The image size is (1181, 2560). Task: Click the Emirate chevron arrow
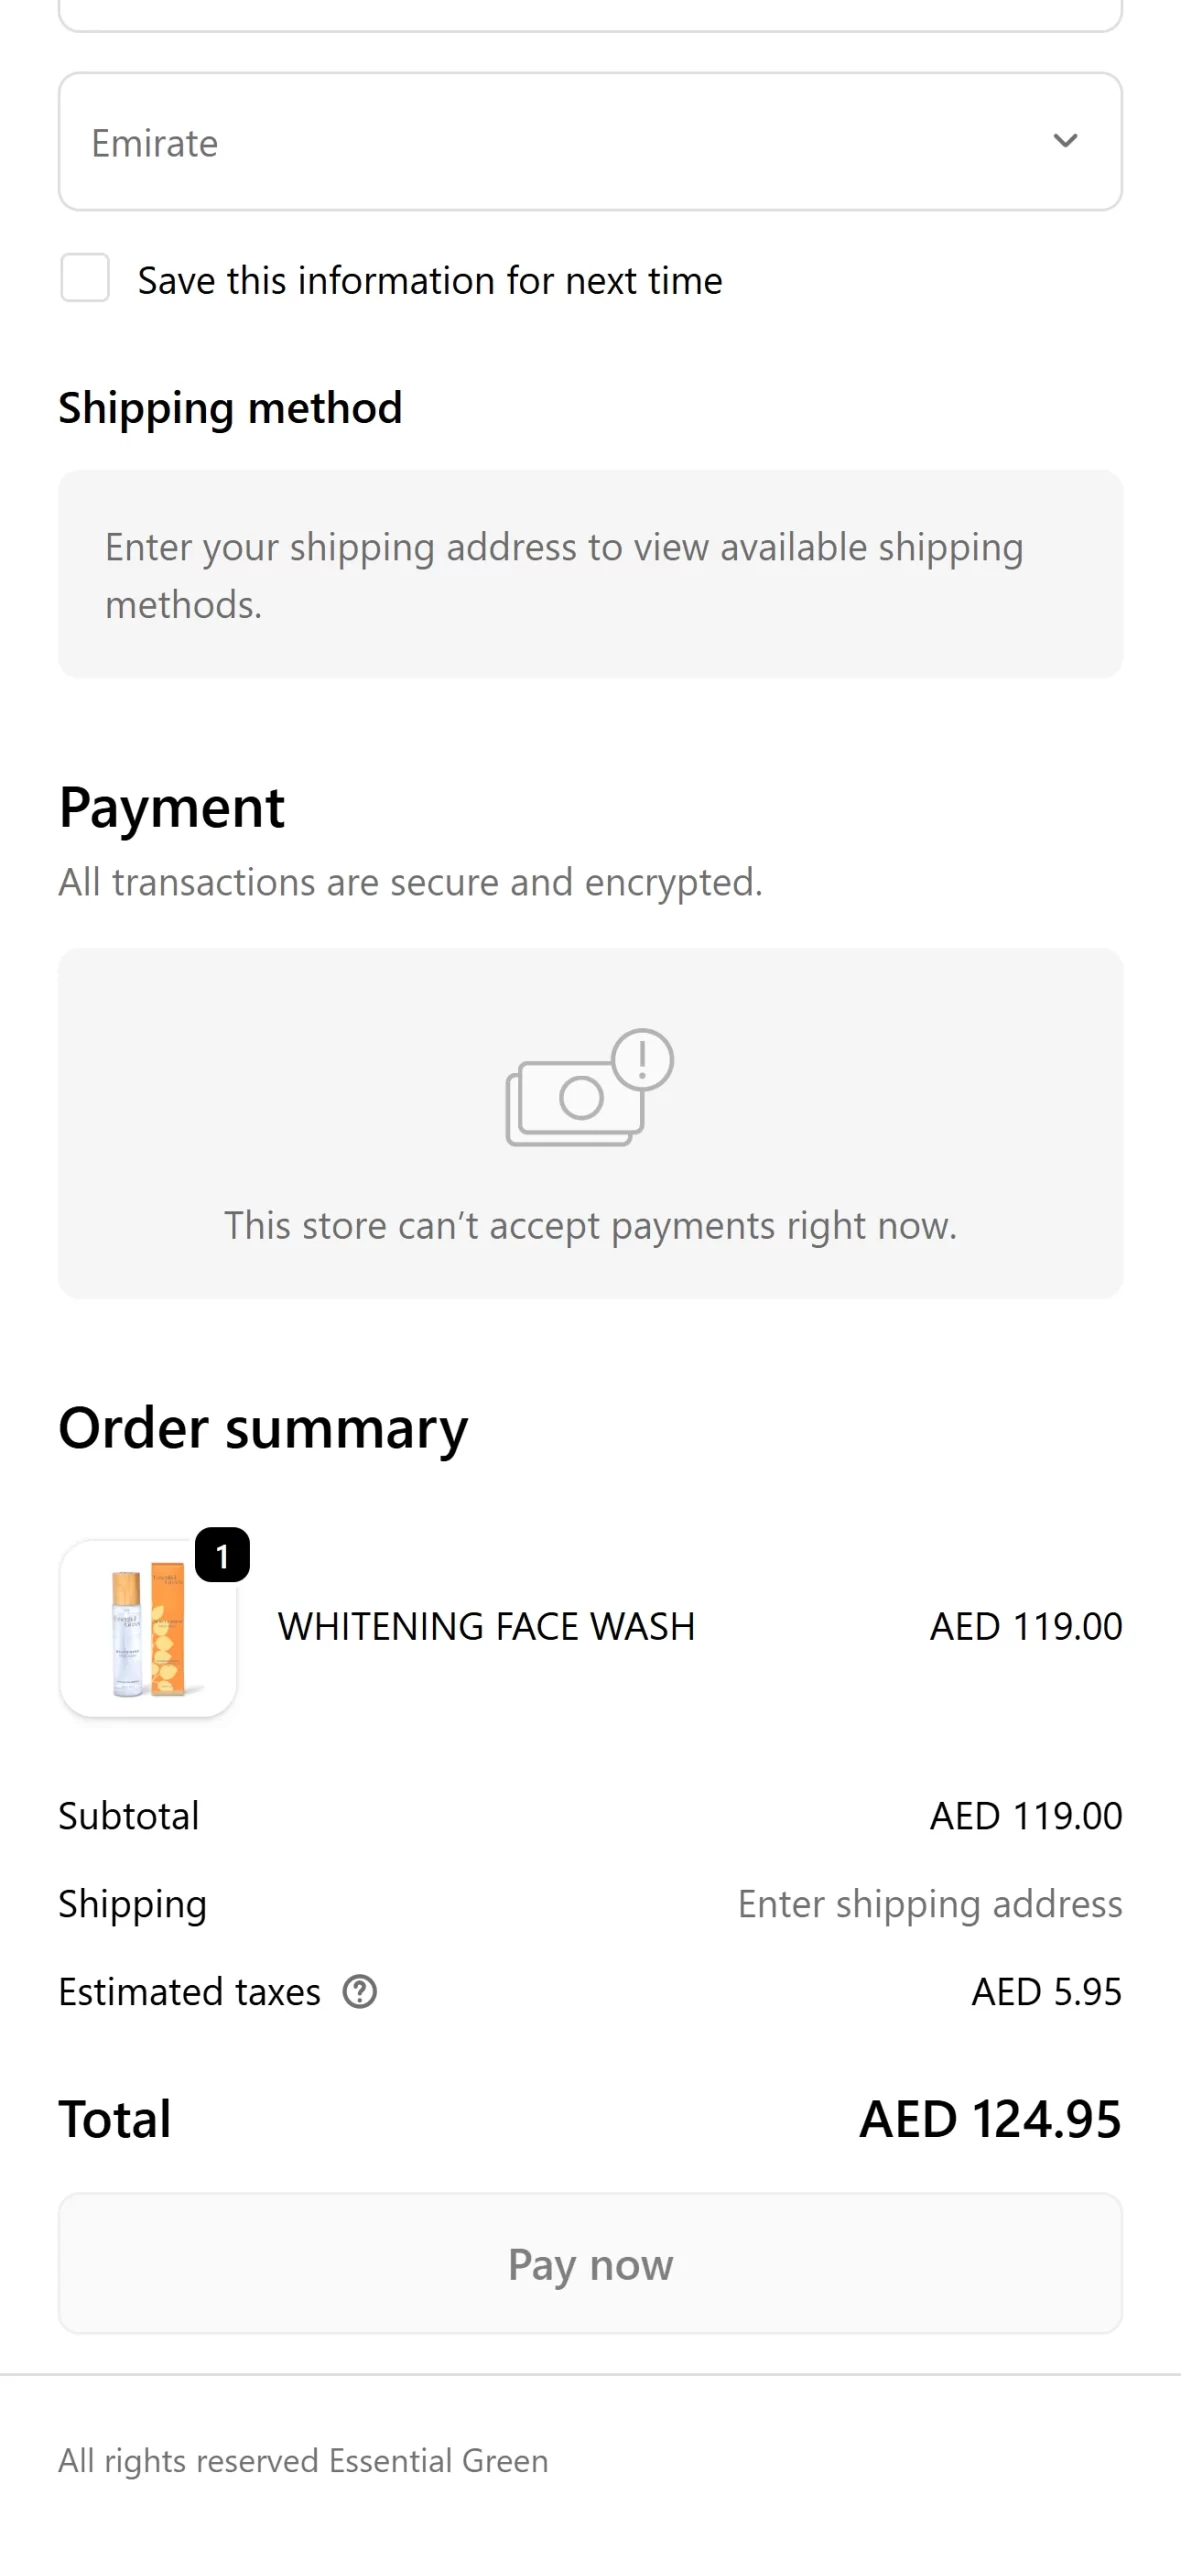pyautogui.click(x=1065, y=141)
